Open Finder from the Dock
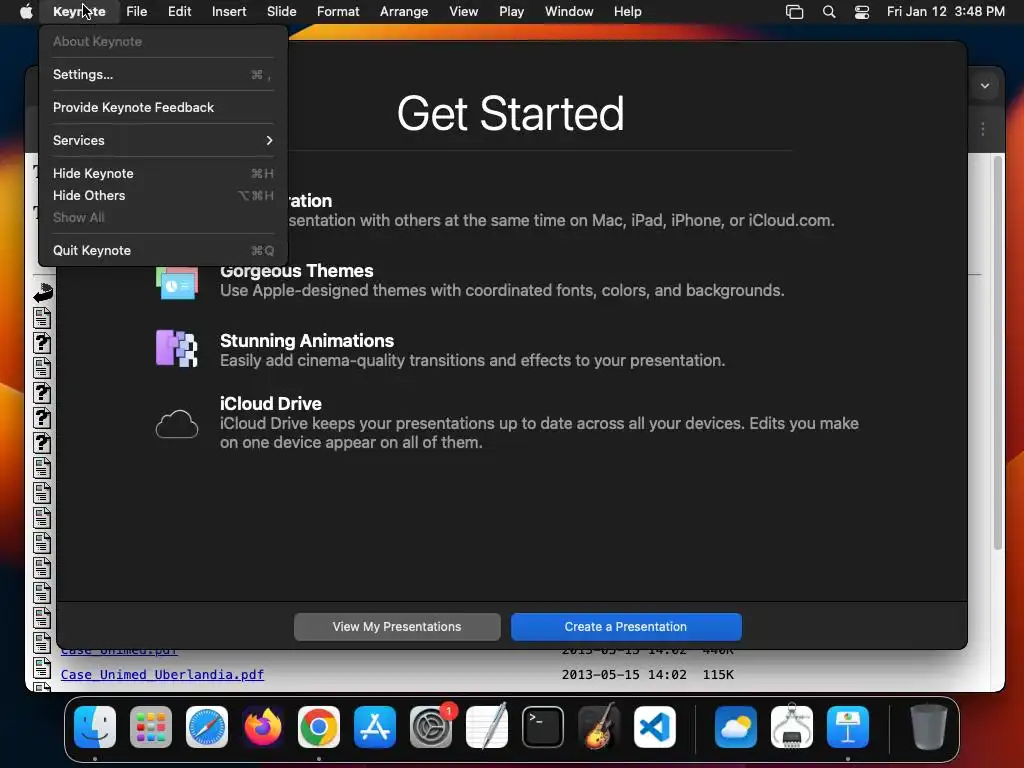This screenshot has width=1024, height=768. tap(95, 727)
